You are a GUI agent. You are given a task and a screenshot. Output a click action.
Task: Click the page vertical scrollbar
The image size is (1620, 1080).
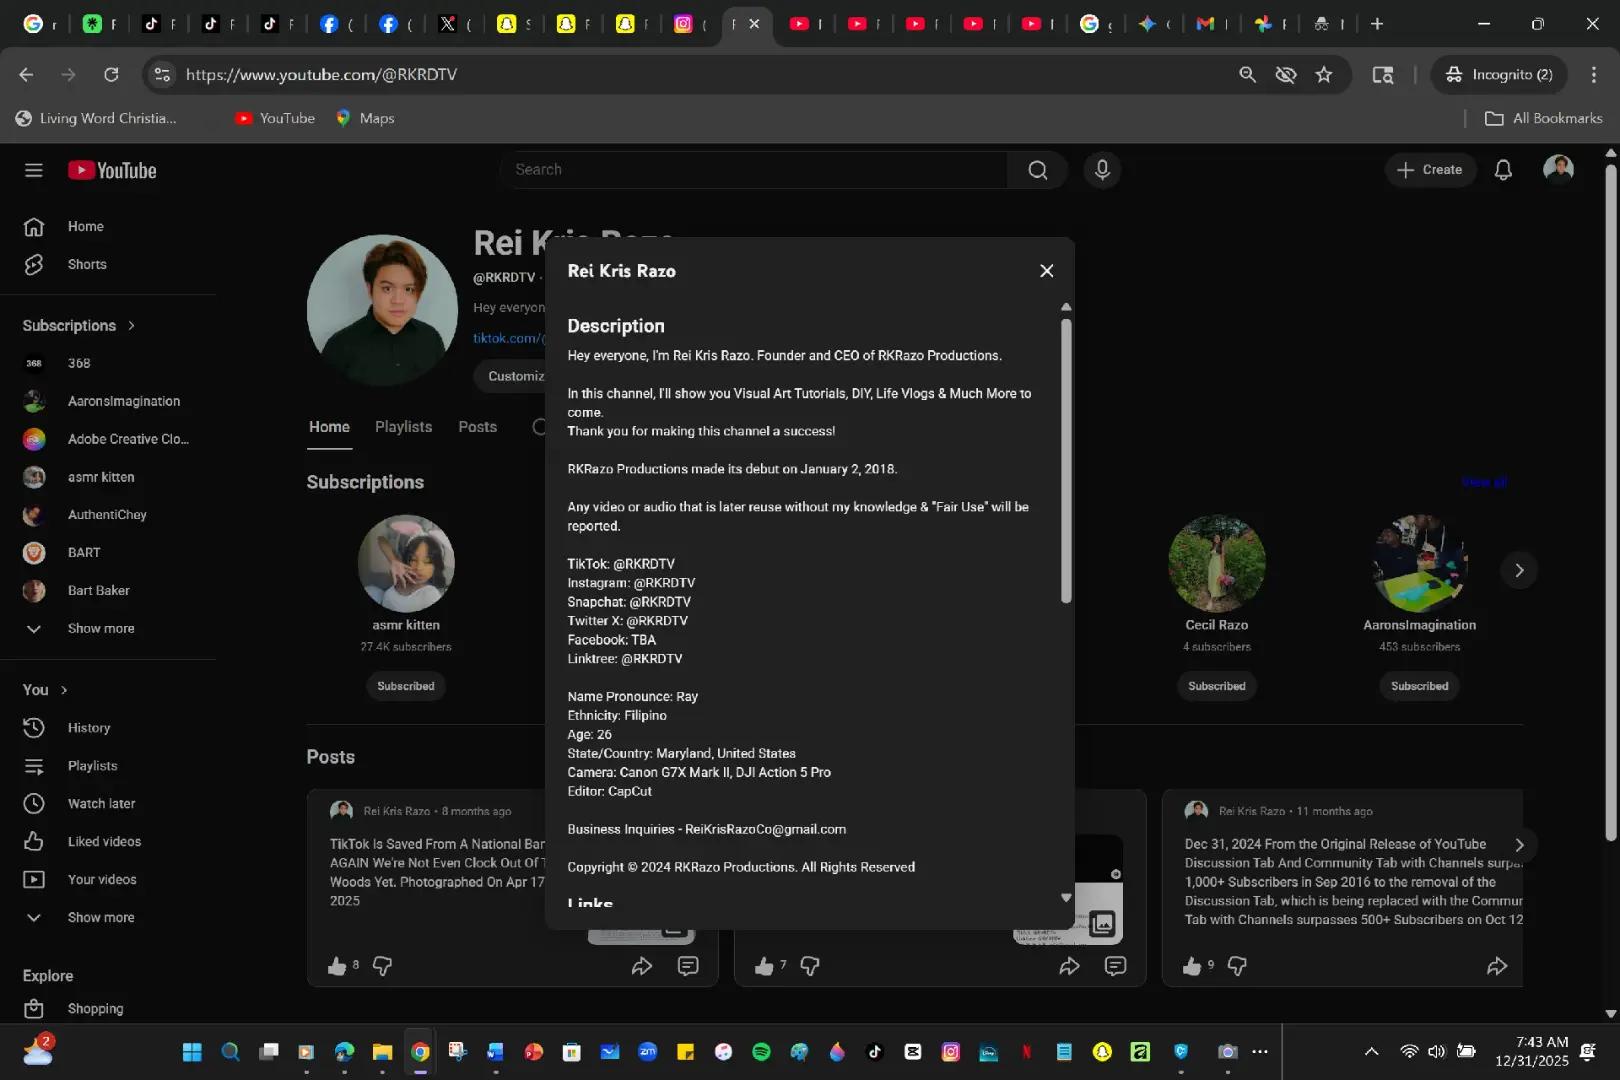tap(1610, 500)
